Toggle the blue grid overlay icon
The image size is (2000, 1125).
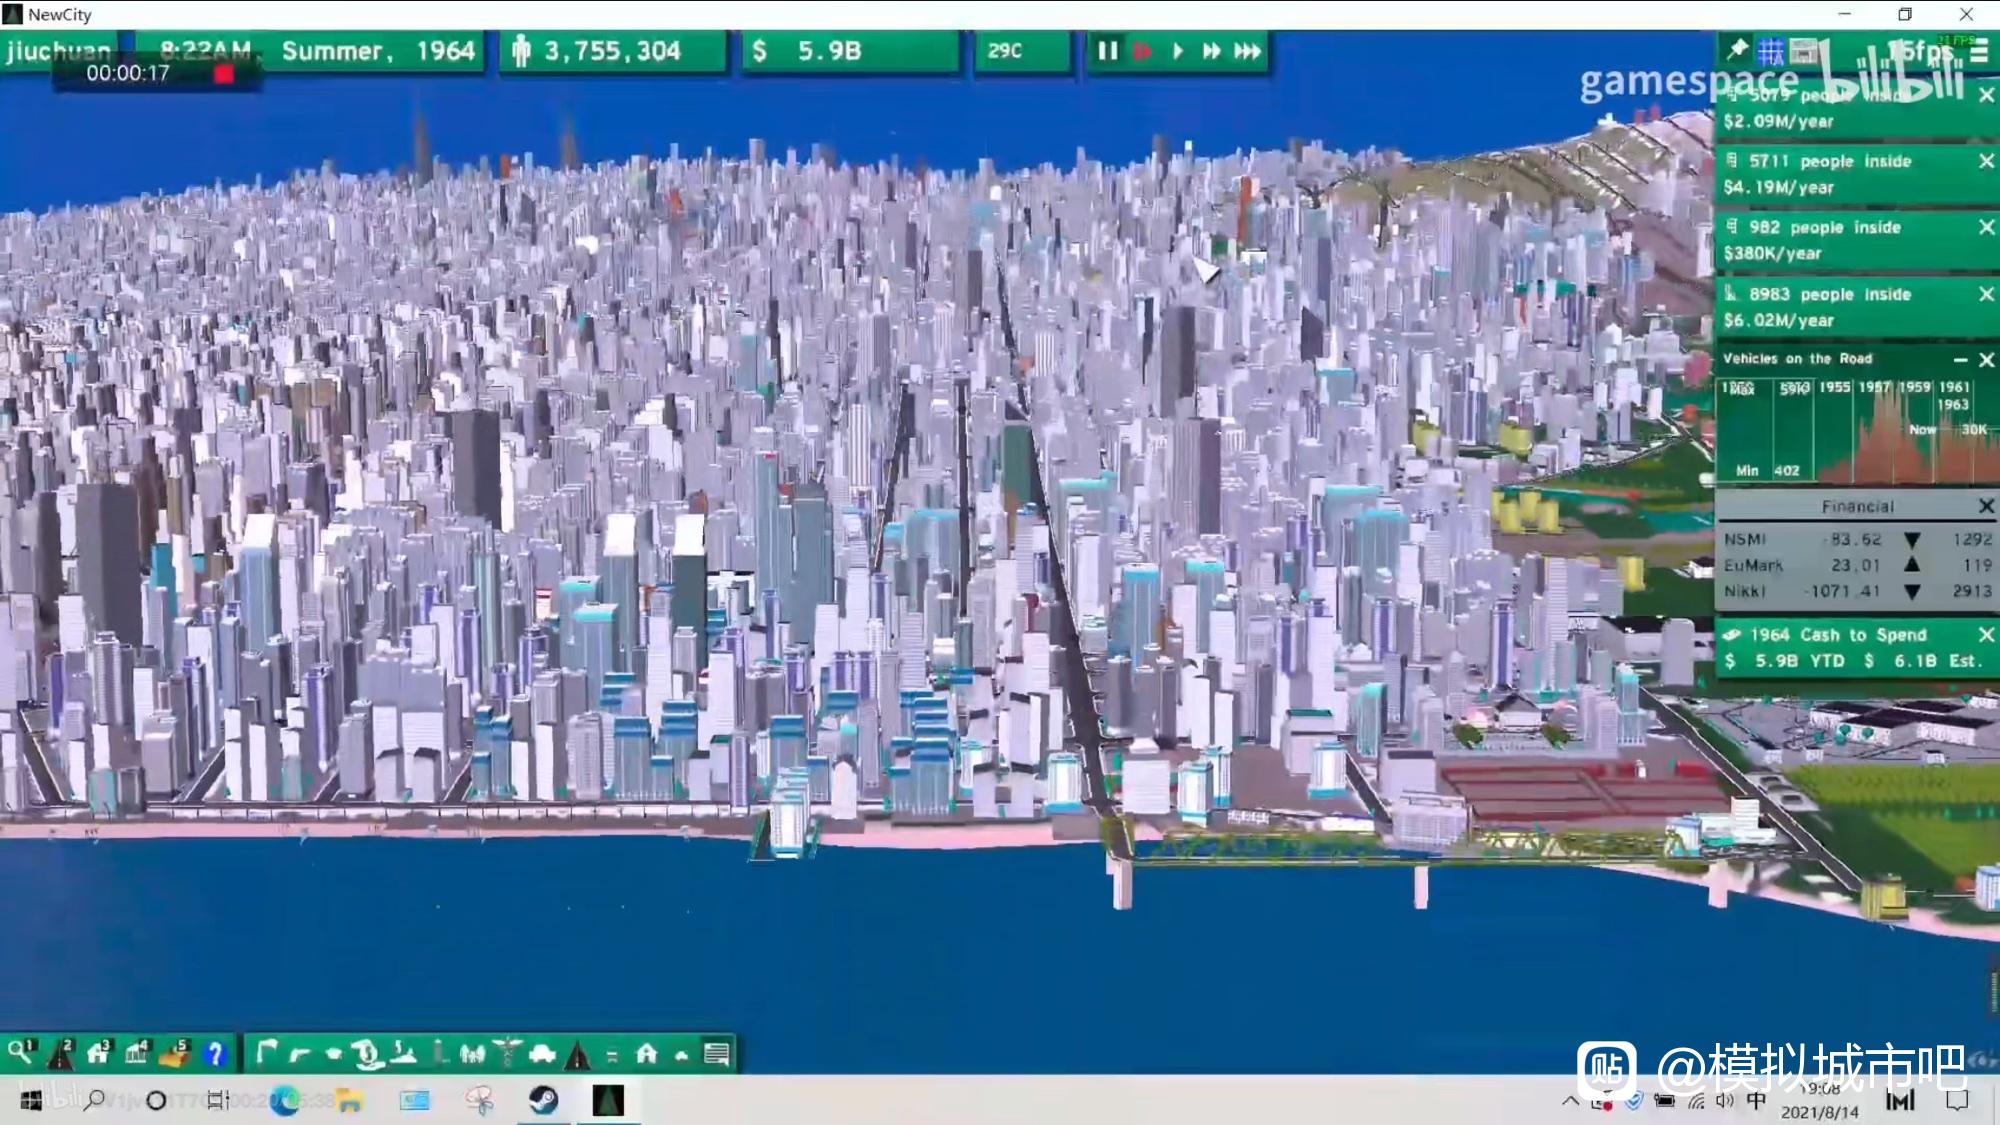pyautogui.click(x=1770, y=51)
